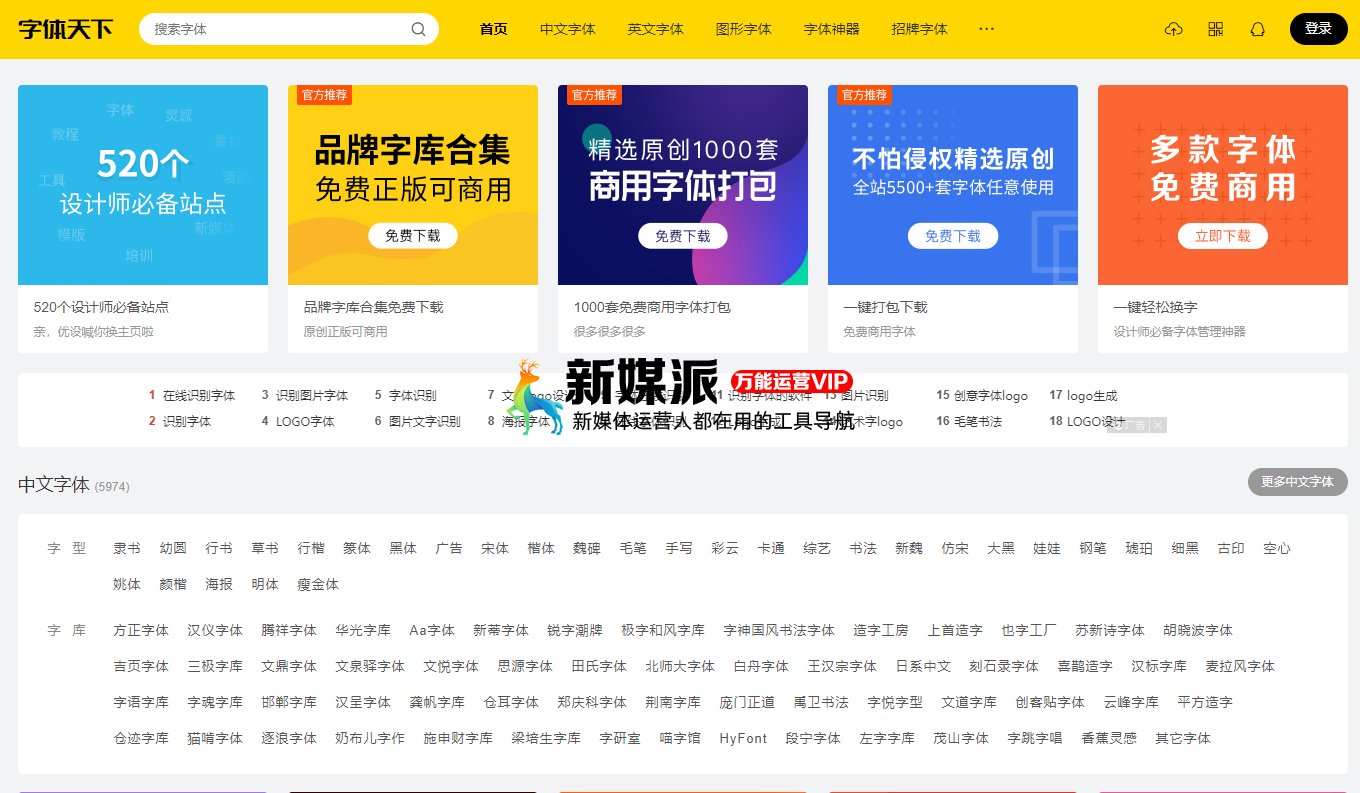
Task: Select the 钢笔 font style
Action: 1093,548
